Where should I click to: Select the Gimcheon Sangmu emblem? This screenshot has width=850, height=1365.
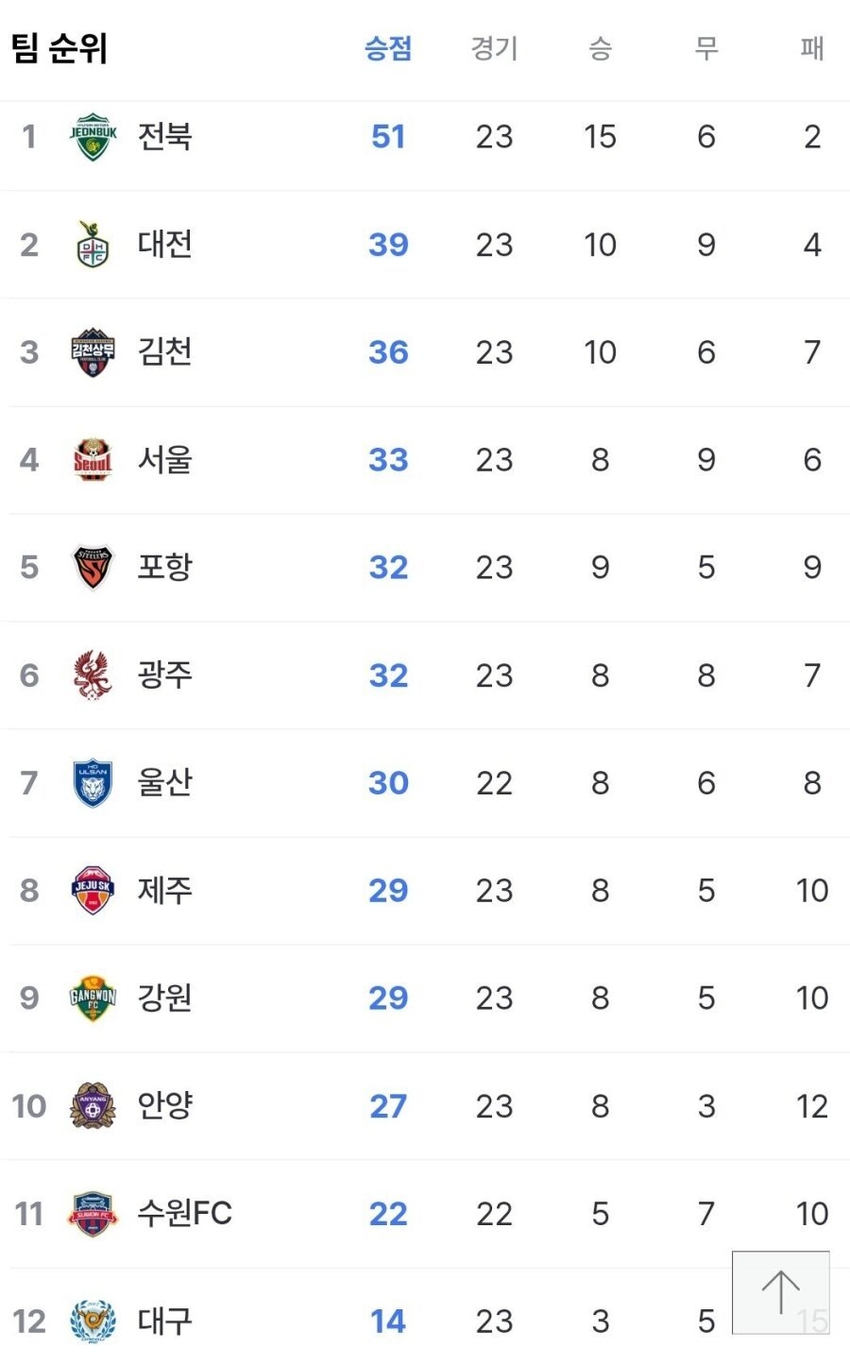(x=93, y=352)
